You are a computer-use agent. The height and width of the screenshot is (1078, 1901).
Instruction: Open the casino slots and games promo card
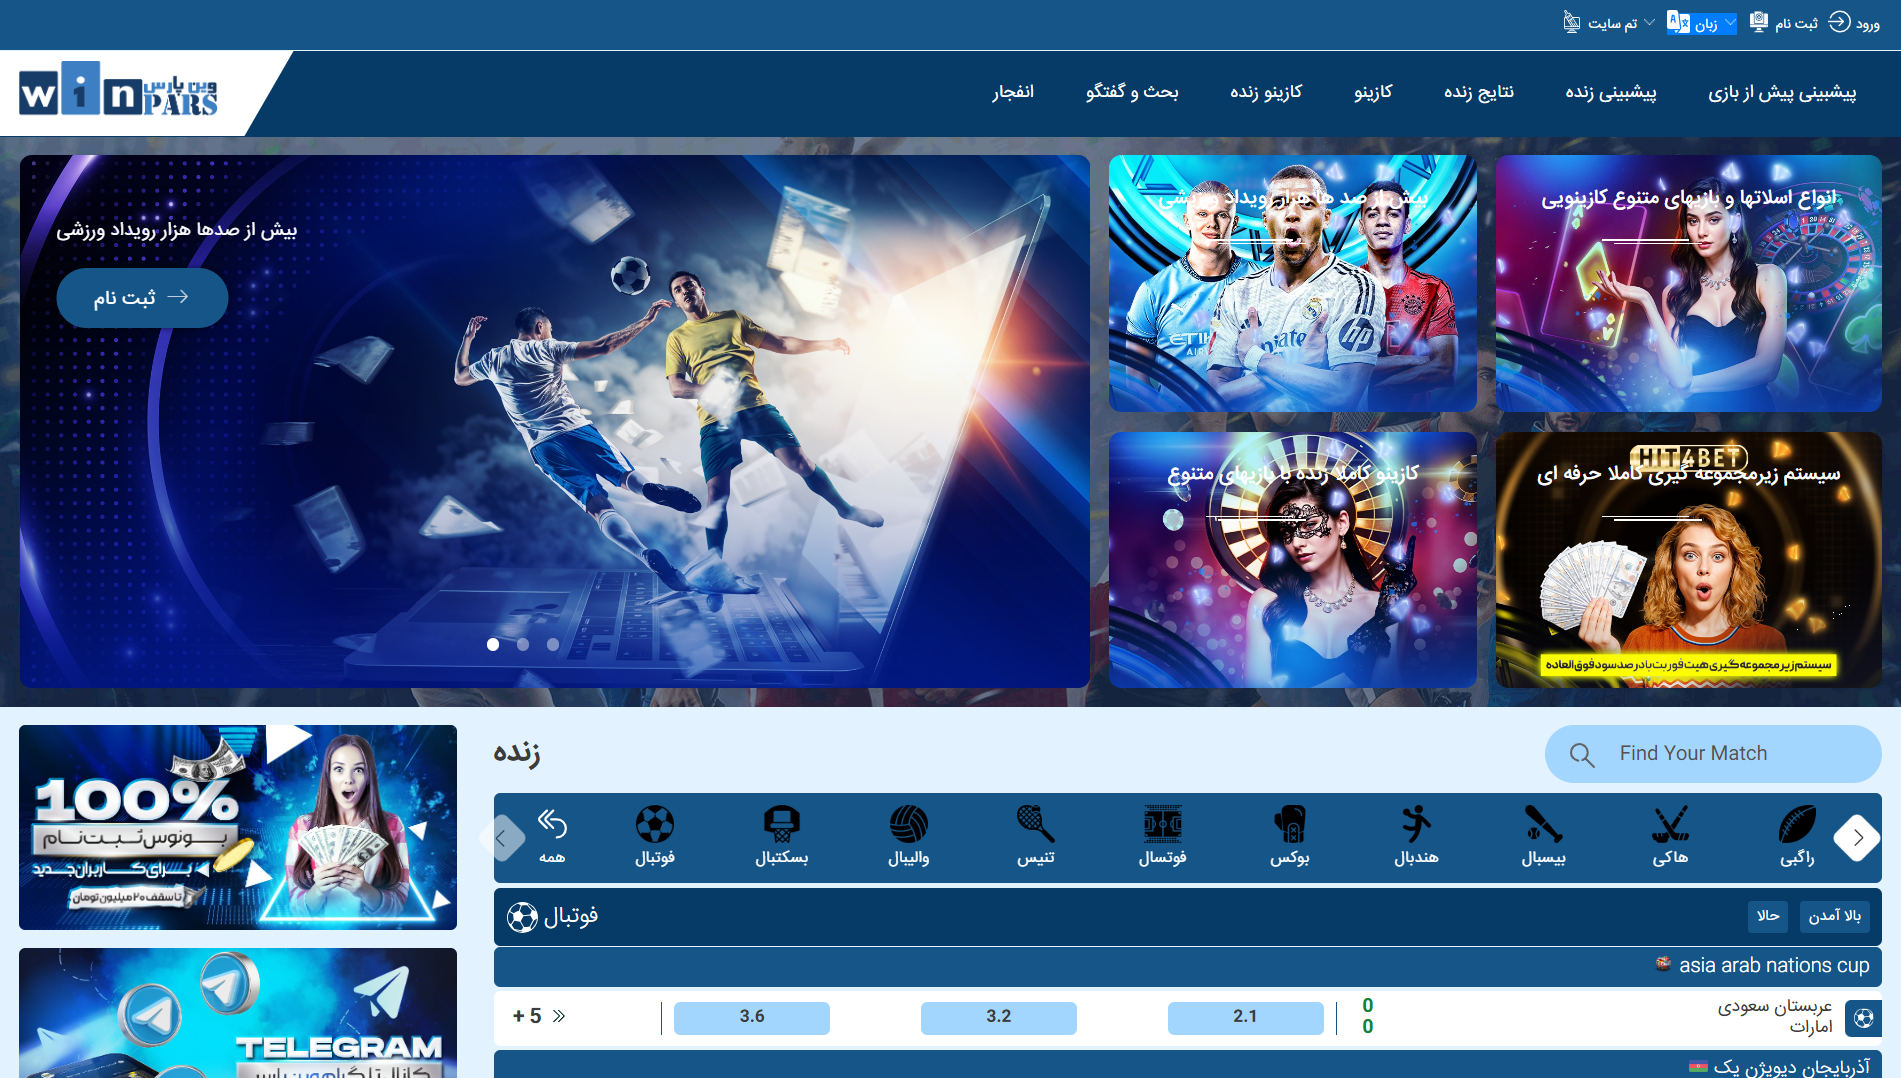point(1688,283)
